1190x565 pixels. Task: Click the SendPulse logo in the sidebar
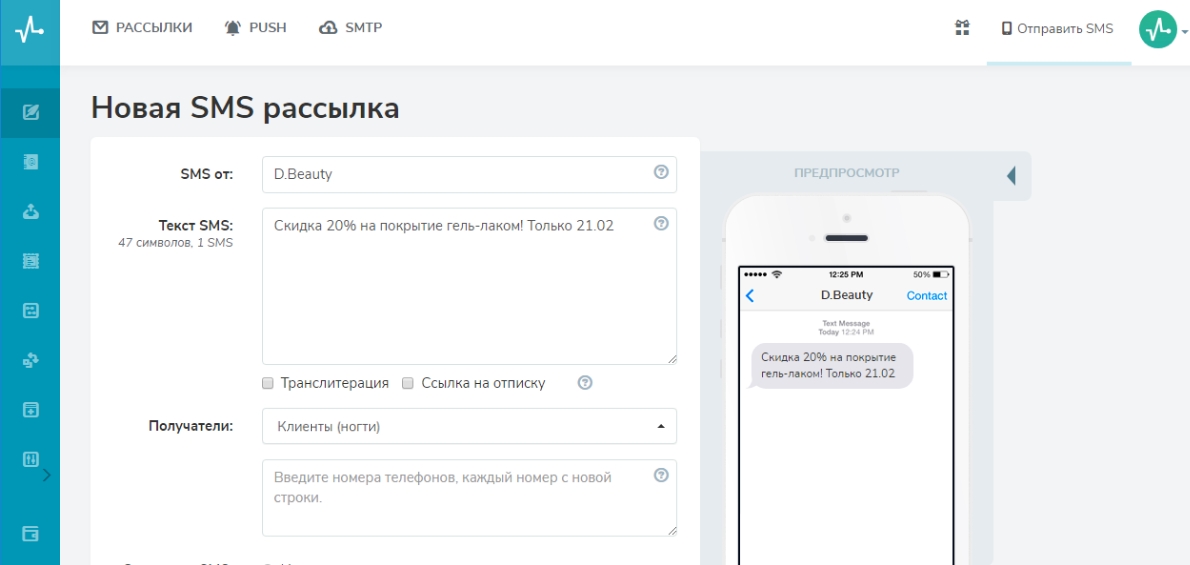29,32
